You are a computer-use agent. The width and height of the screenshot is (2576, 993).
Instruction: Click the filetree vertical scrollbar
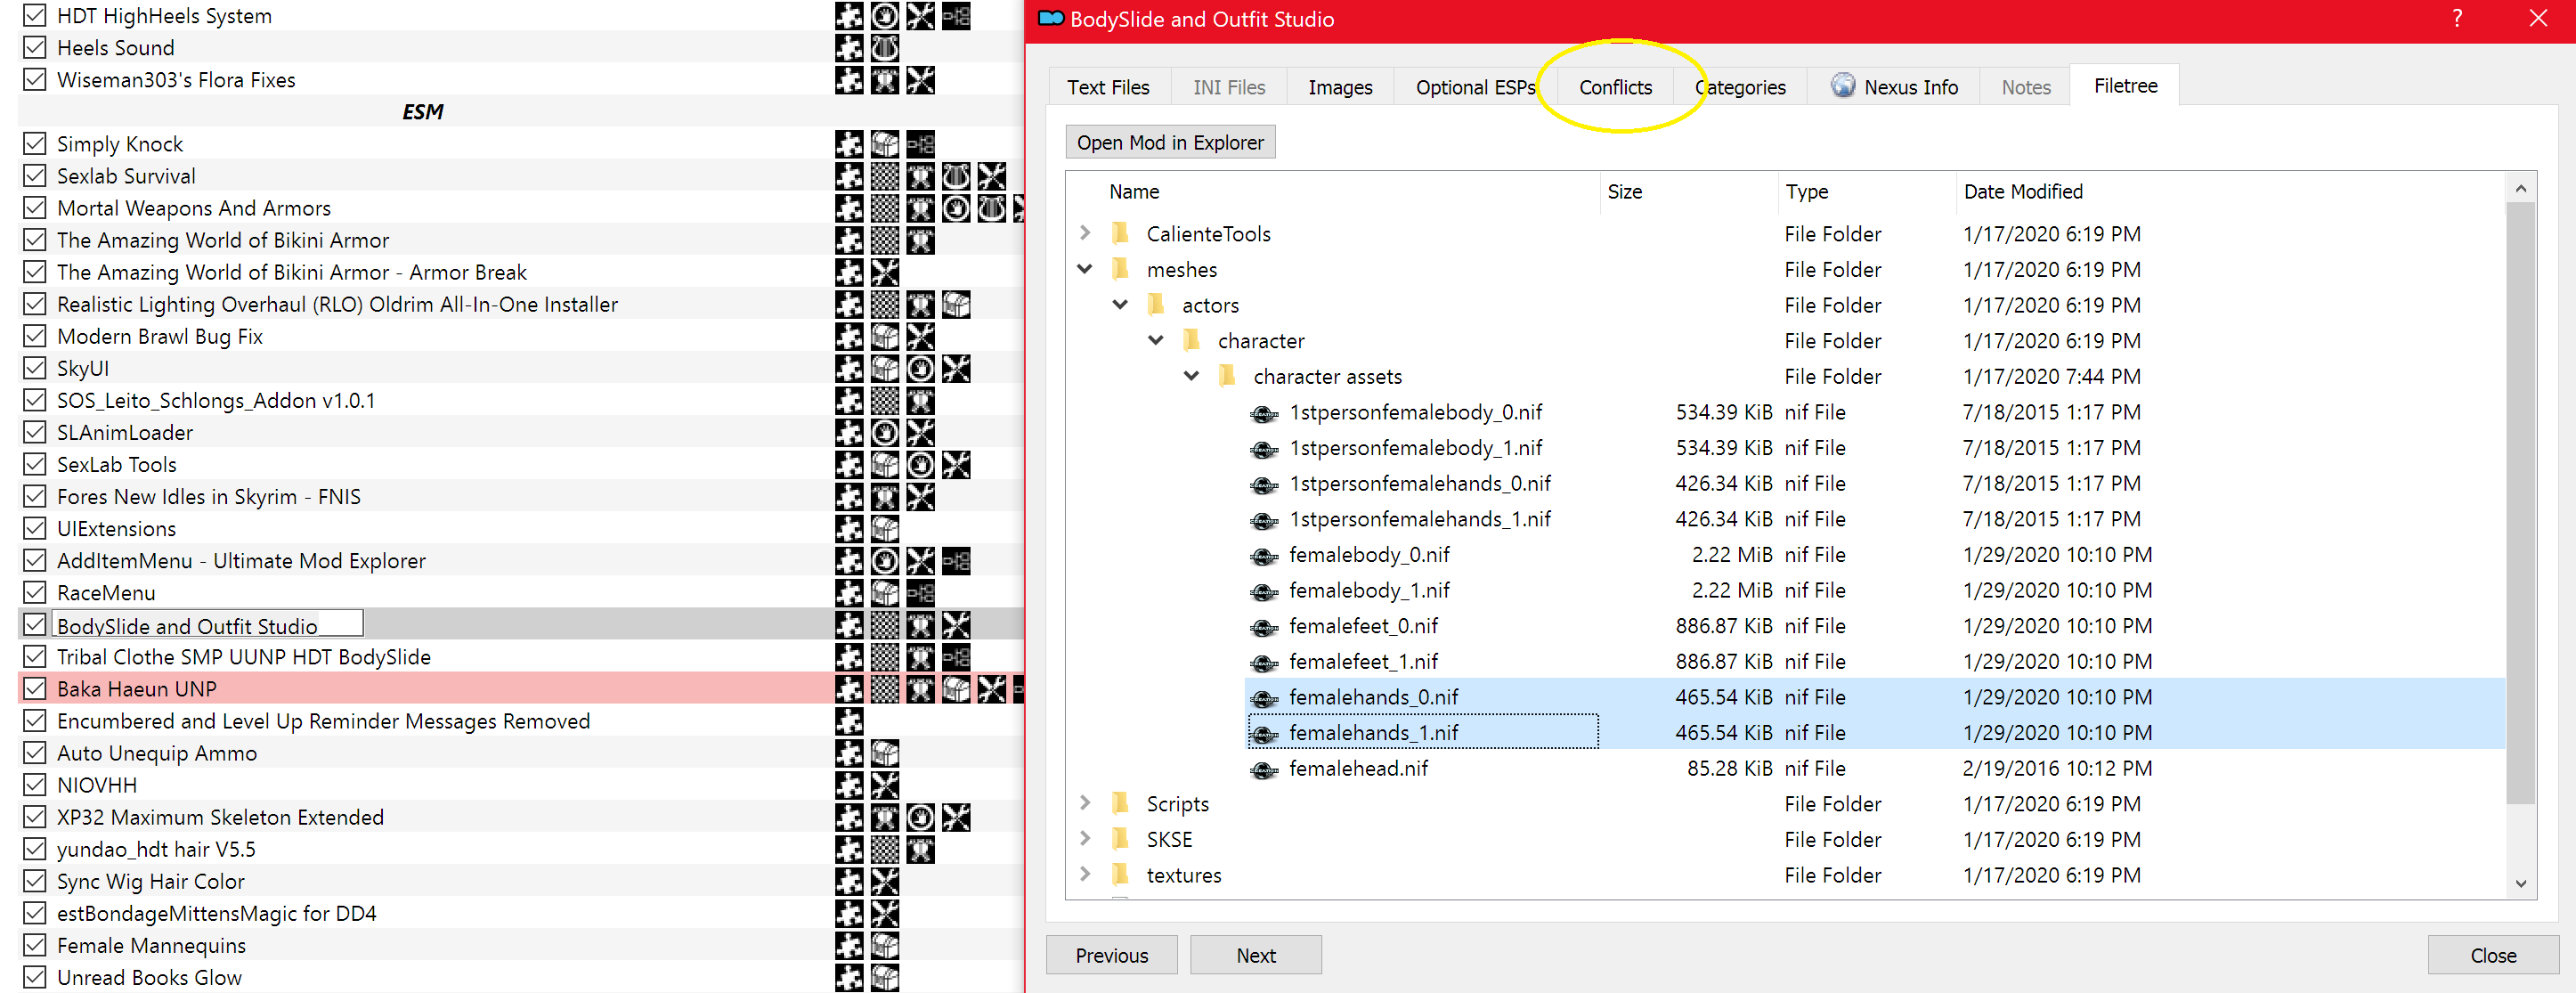pos(2520,501)
